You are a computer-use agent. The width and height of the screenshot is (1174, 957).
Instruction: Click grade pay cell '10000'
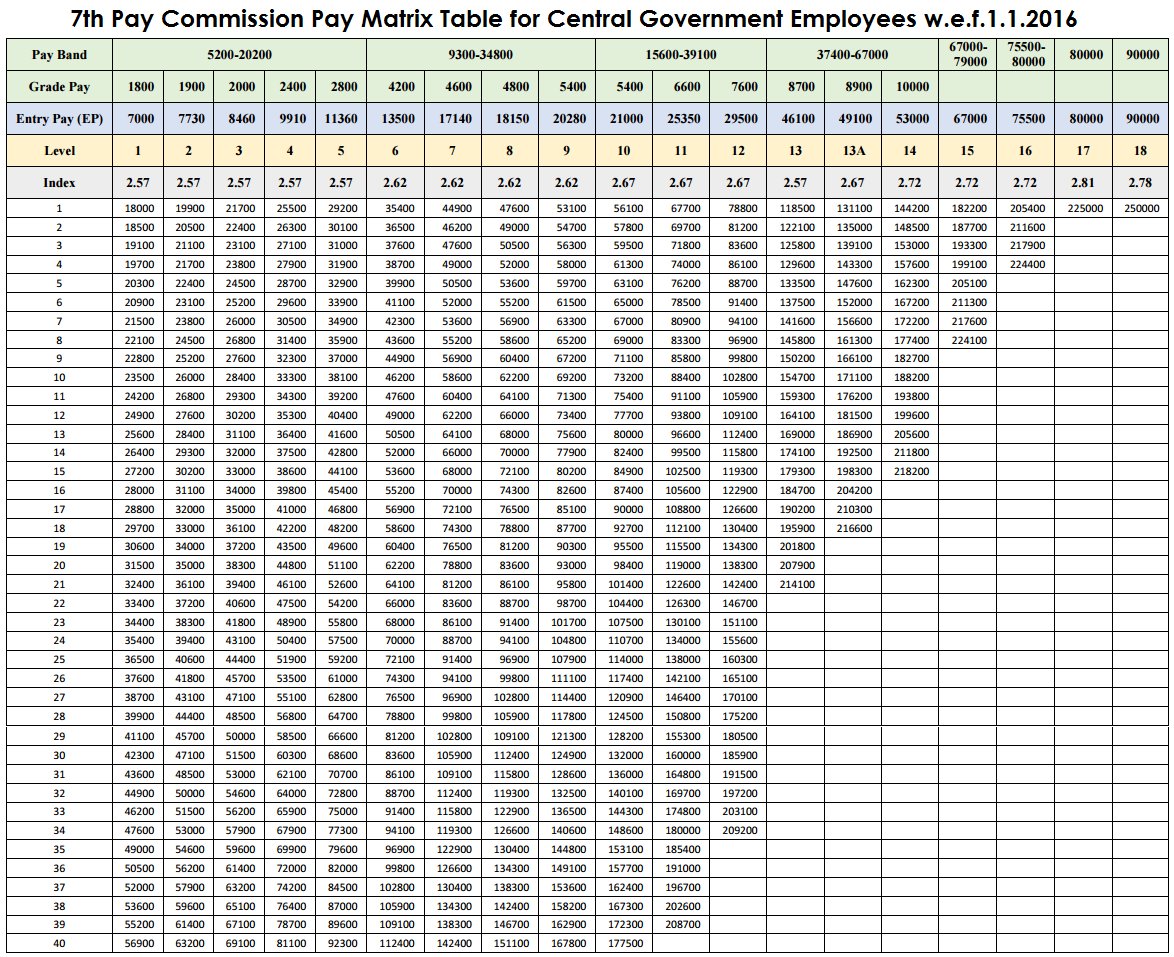click(912, 87)
